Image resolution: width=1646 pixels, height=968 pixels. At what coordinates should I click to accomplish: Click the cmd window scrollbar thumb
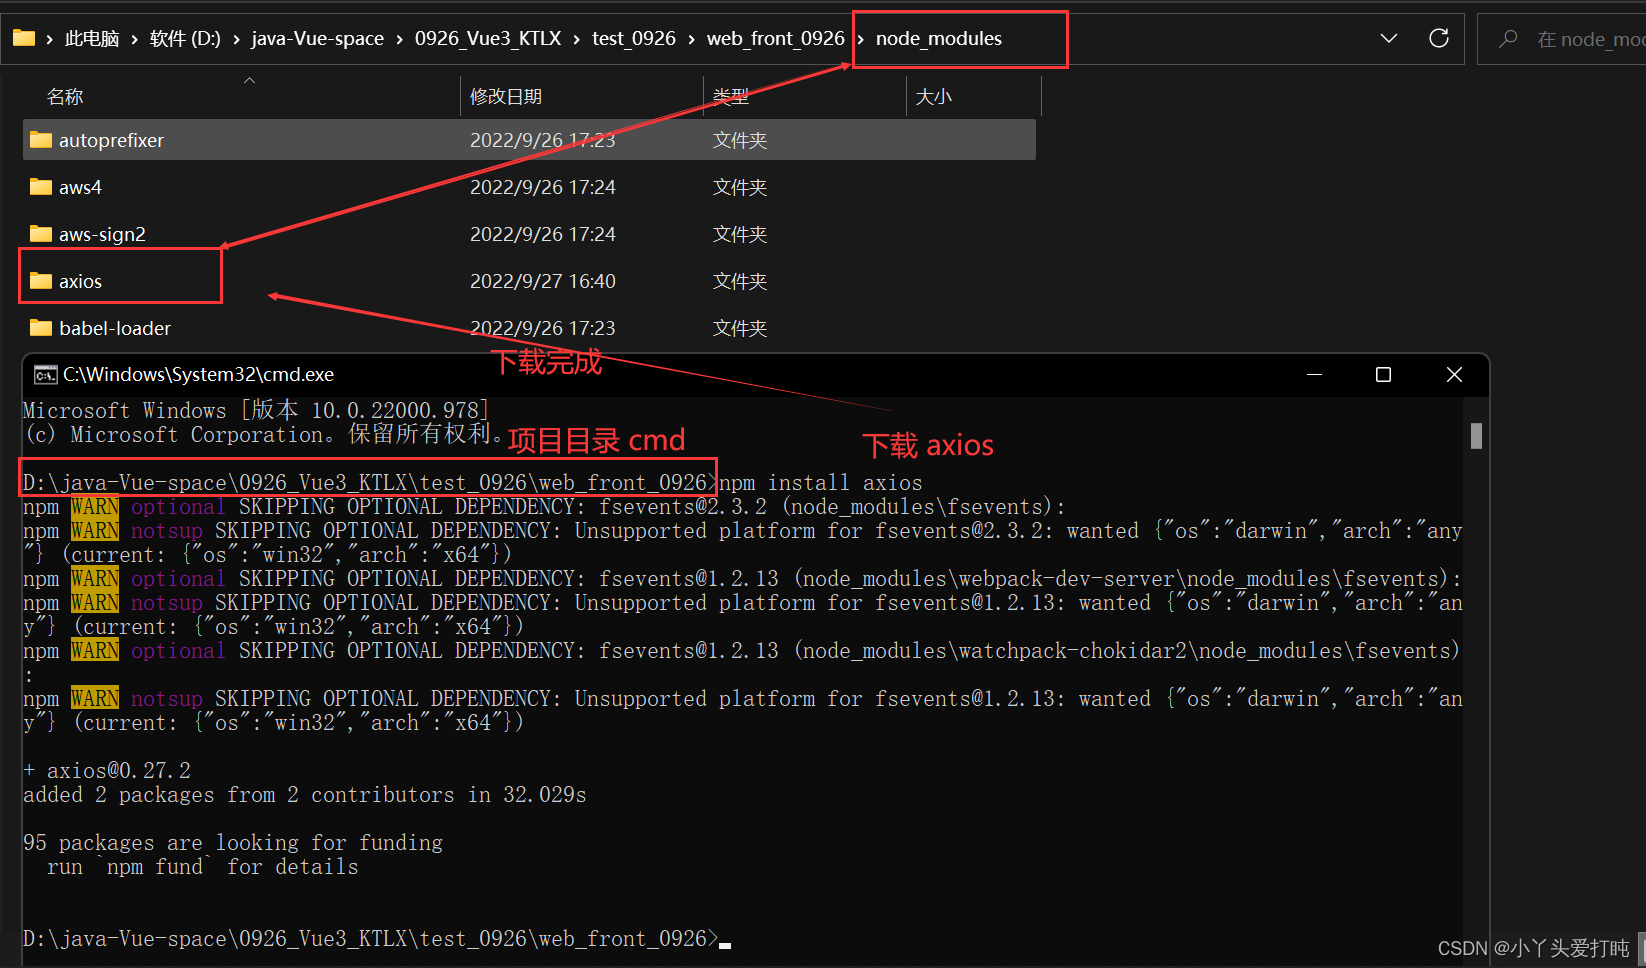point(1477,436)
